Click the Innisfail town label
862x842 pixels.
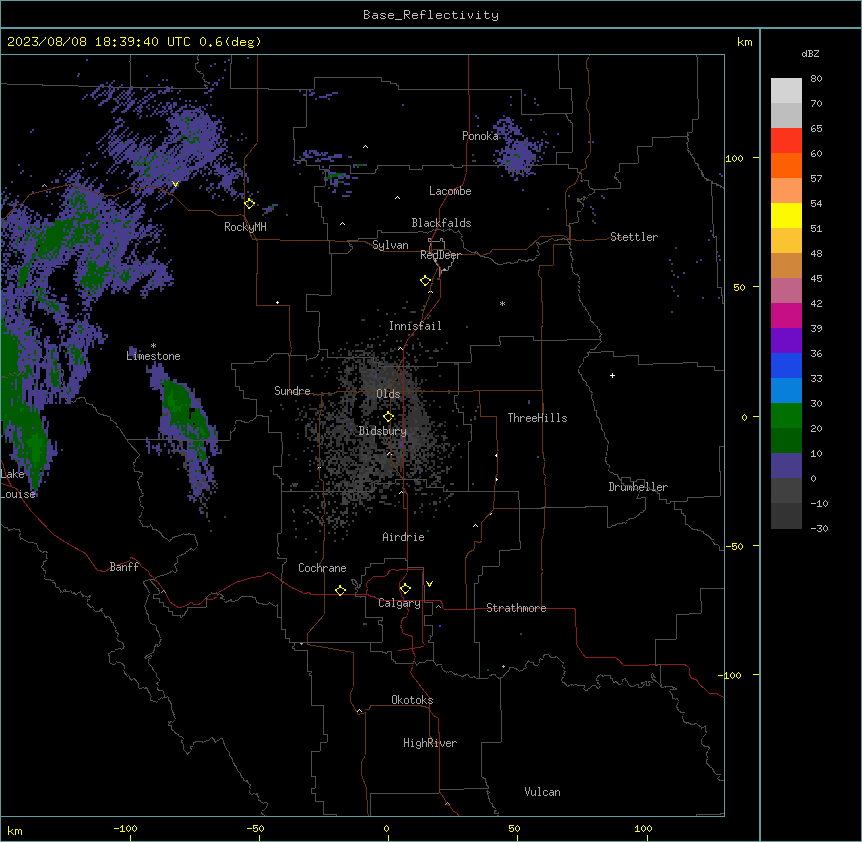(415, 326)
